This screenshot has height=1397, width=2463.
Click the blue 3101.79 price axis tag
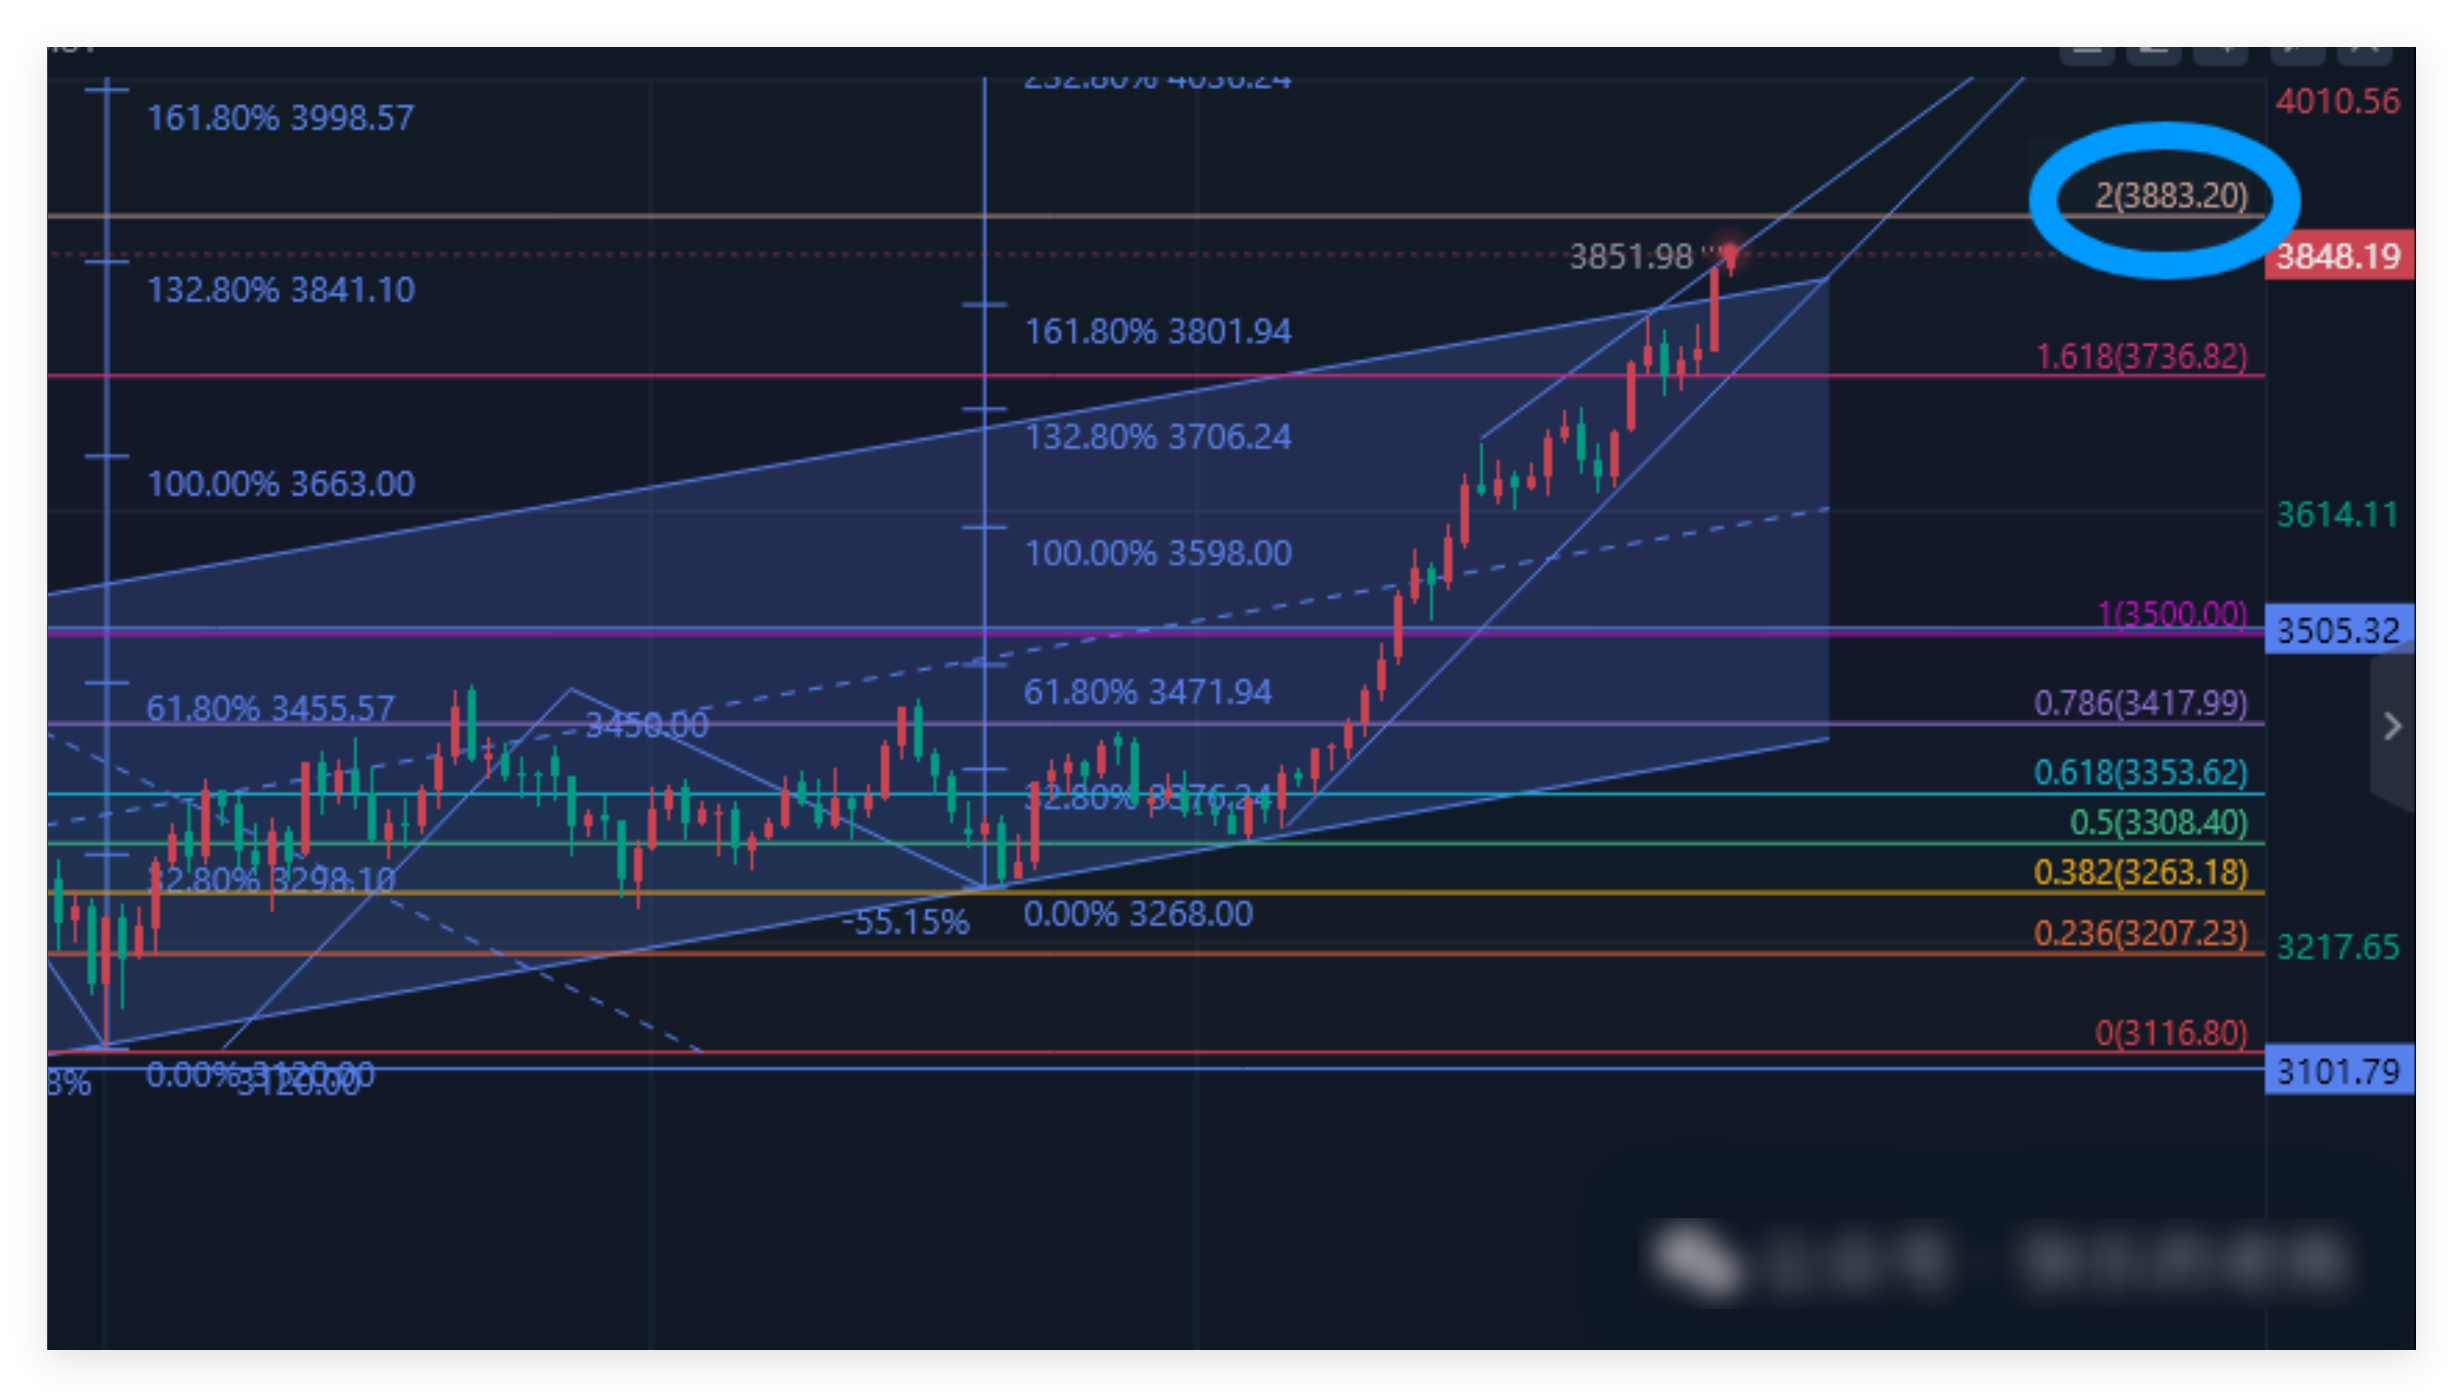point(2338,1072)
